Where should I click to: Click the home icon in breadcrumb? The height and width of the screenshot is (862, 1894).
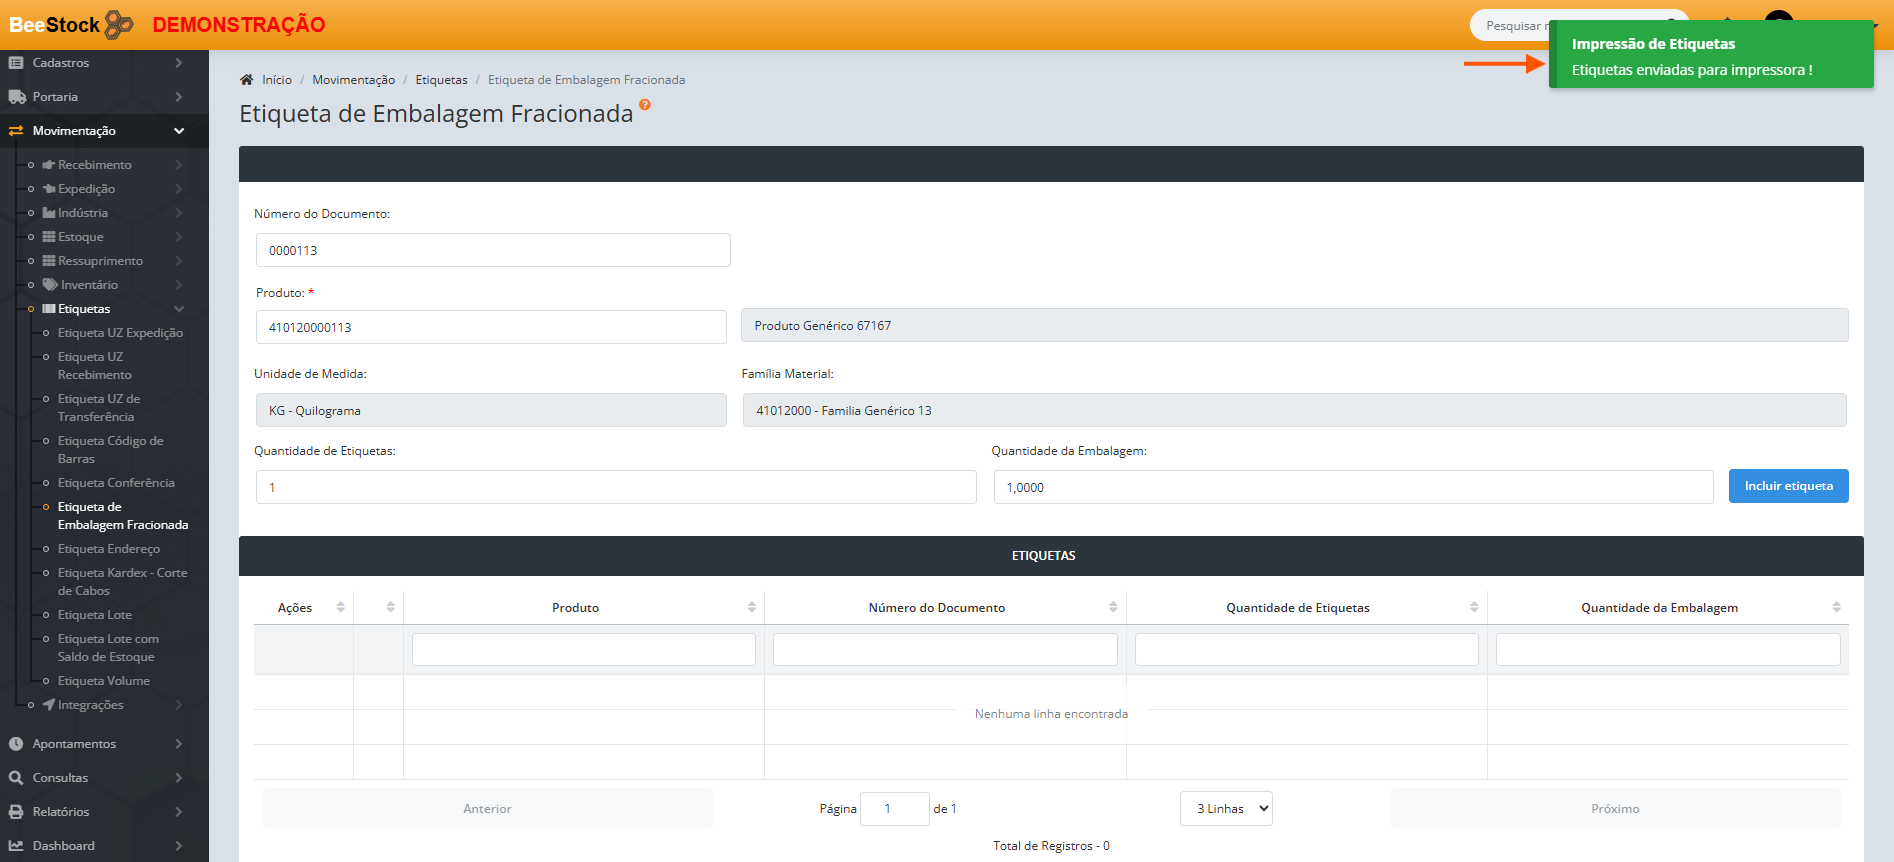[246, 80]
